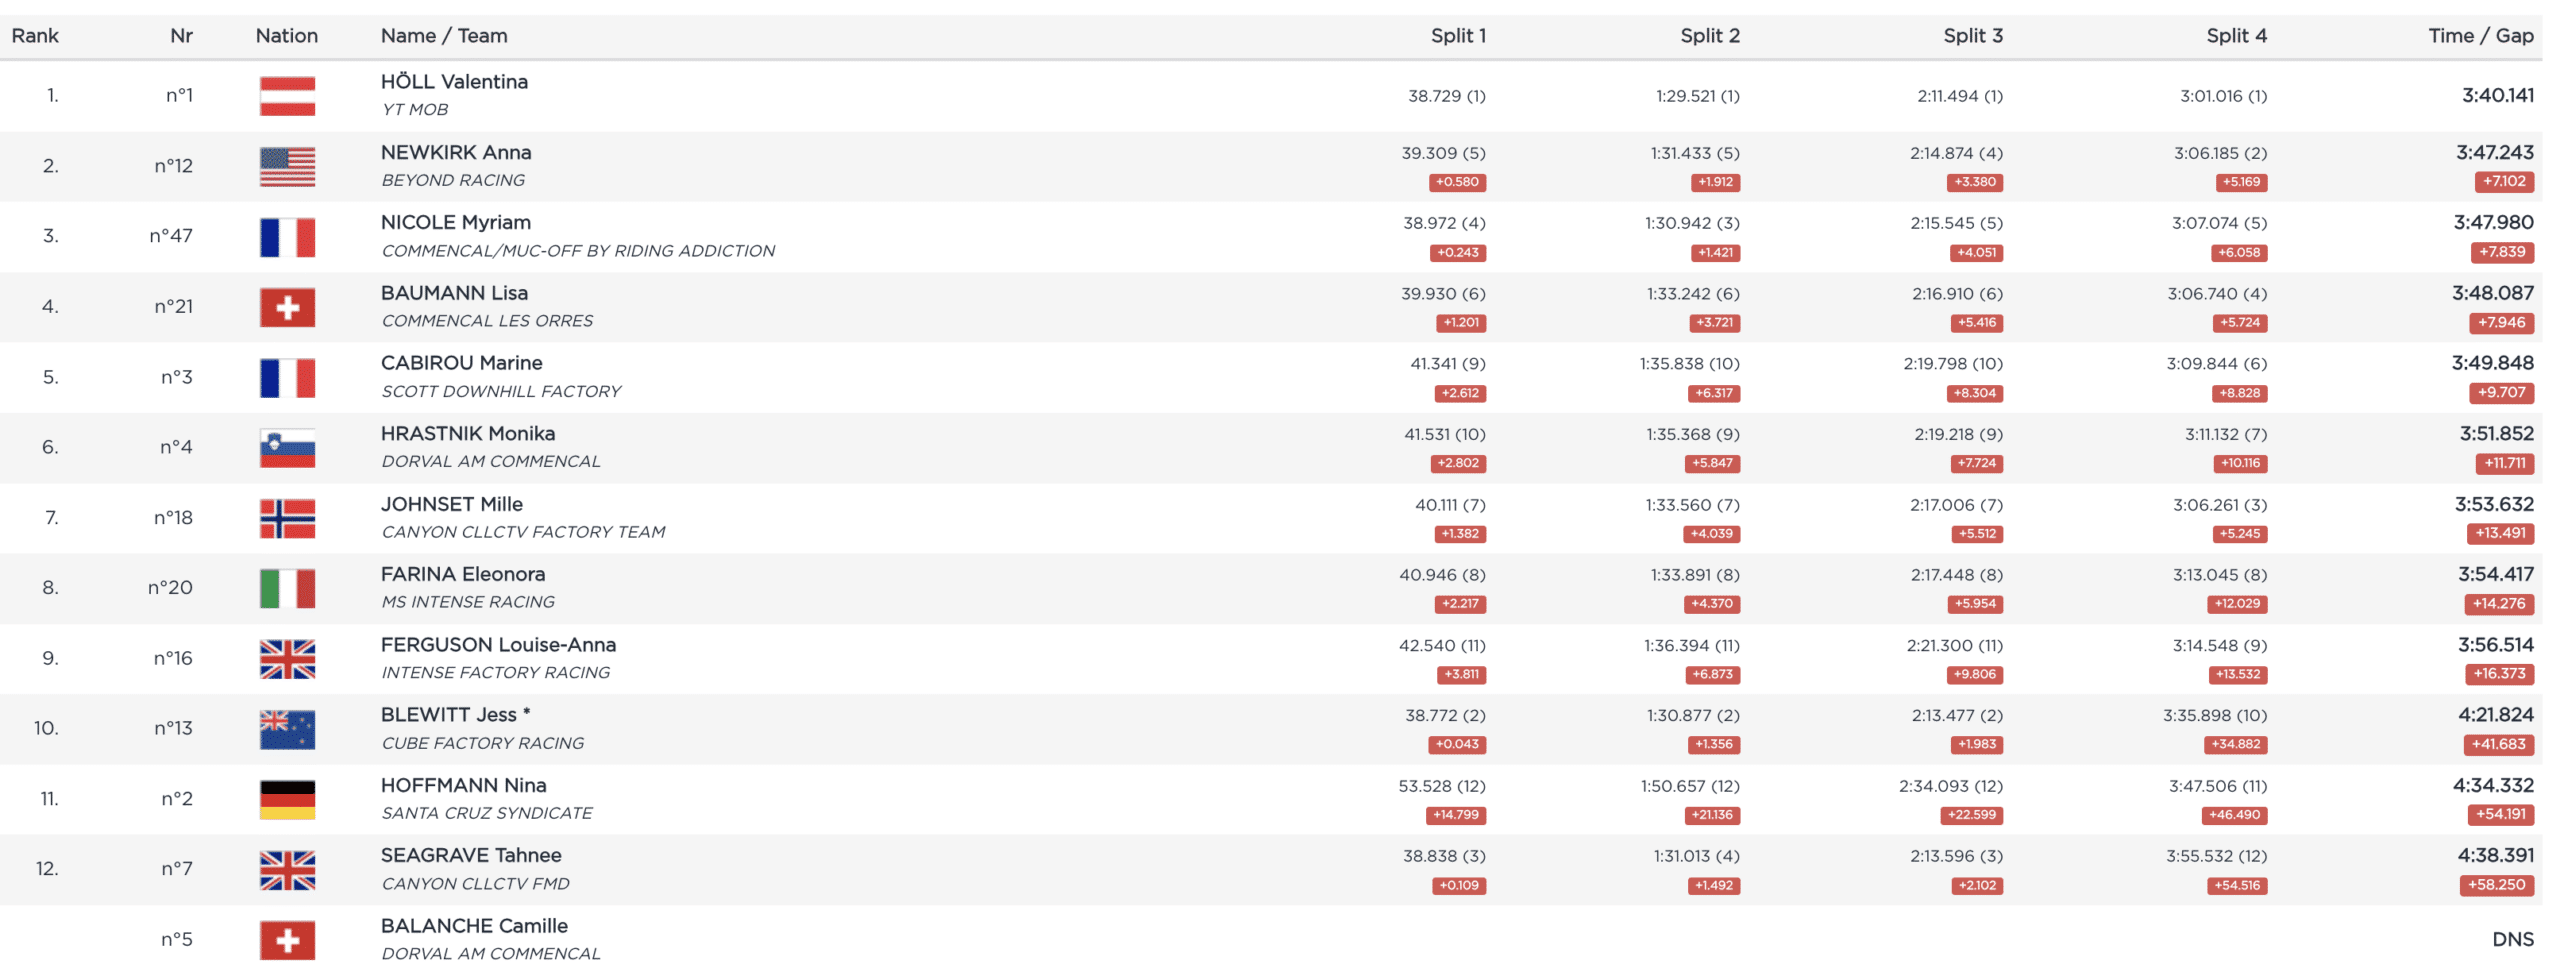This screenshot has height=972, width=2560.
Task: Click the Split 1 column header
Action: [x=1457, y=36]
